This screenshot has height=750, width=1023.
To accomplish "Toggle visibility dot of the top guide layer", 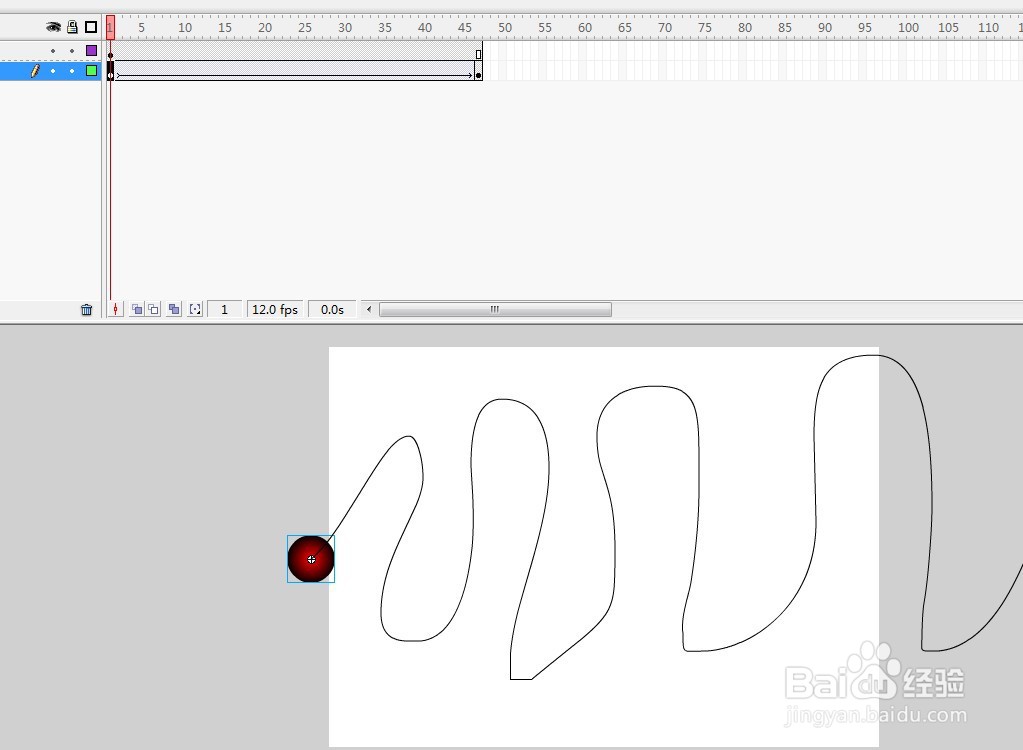I will pyautogui.click(x=53, y=51).
